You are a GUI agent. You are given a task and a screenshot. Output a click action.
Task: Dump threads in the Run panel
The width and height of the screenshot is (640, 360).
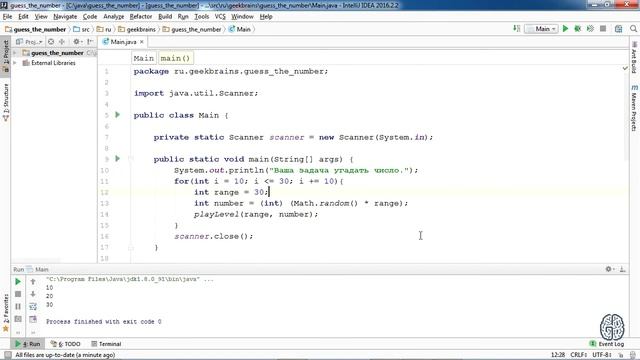(18, 319)
